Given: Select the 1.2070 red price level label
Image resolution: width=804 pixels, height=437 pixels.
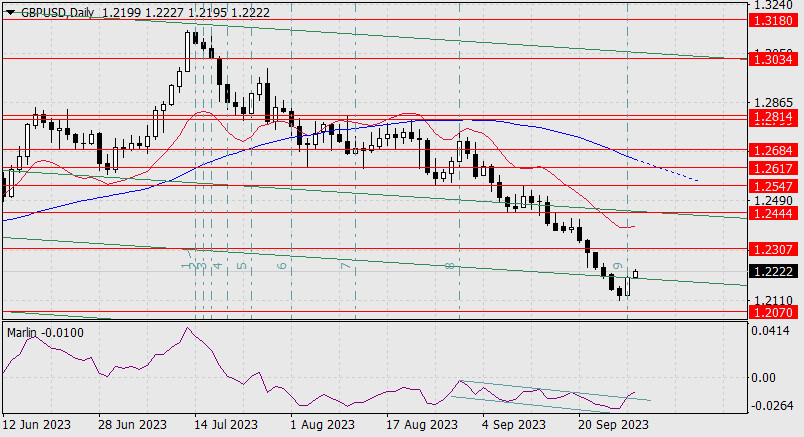Looking at the screenshot, I should click(x=773, y=312).
